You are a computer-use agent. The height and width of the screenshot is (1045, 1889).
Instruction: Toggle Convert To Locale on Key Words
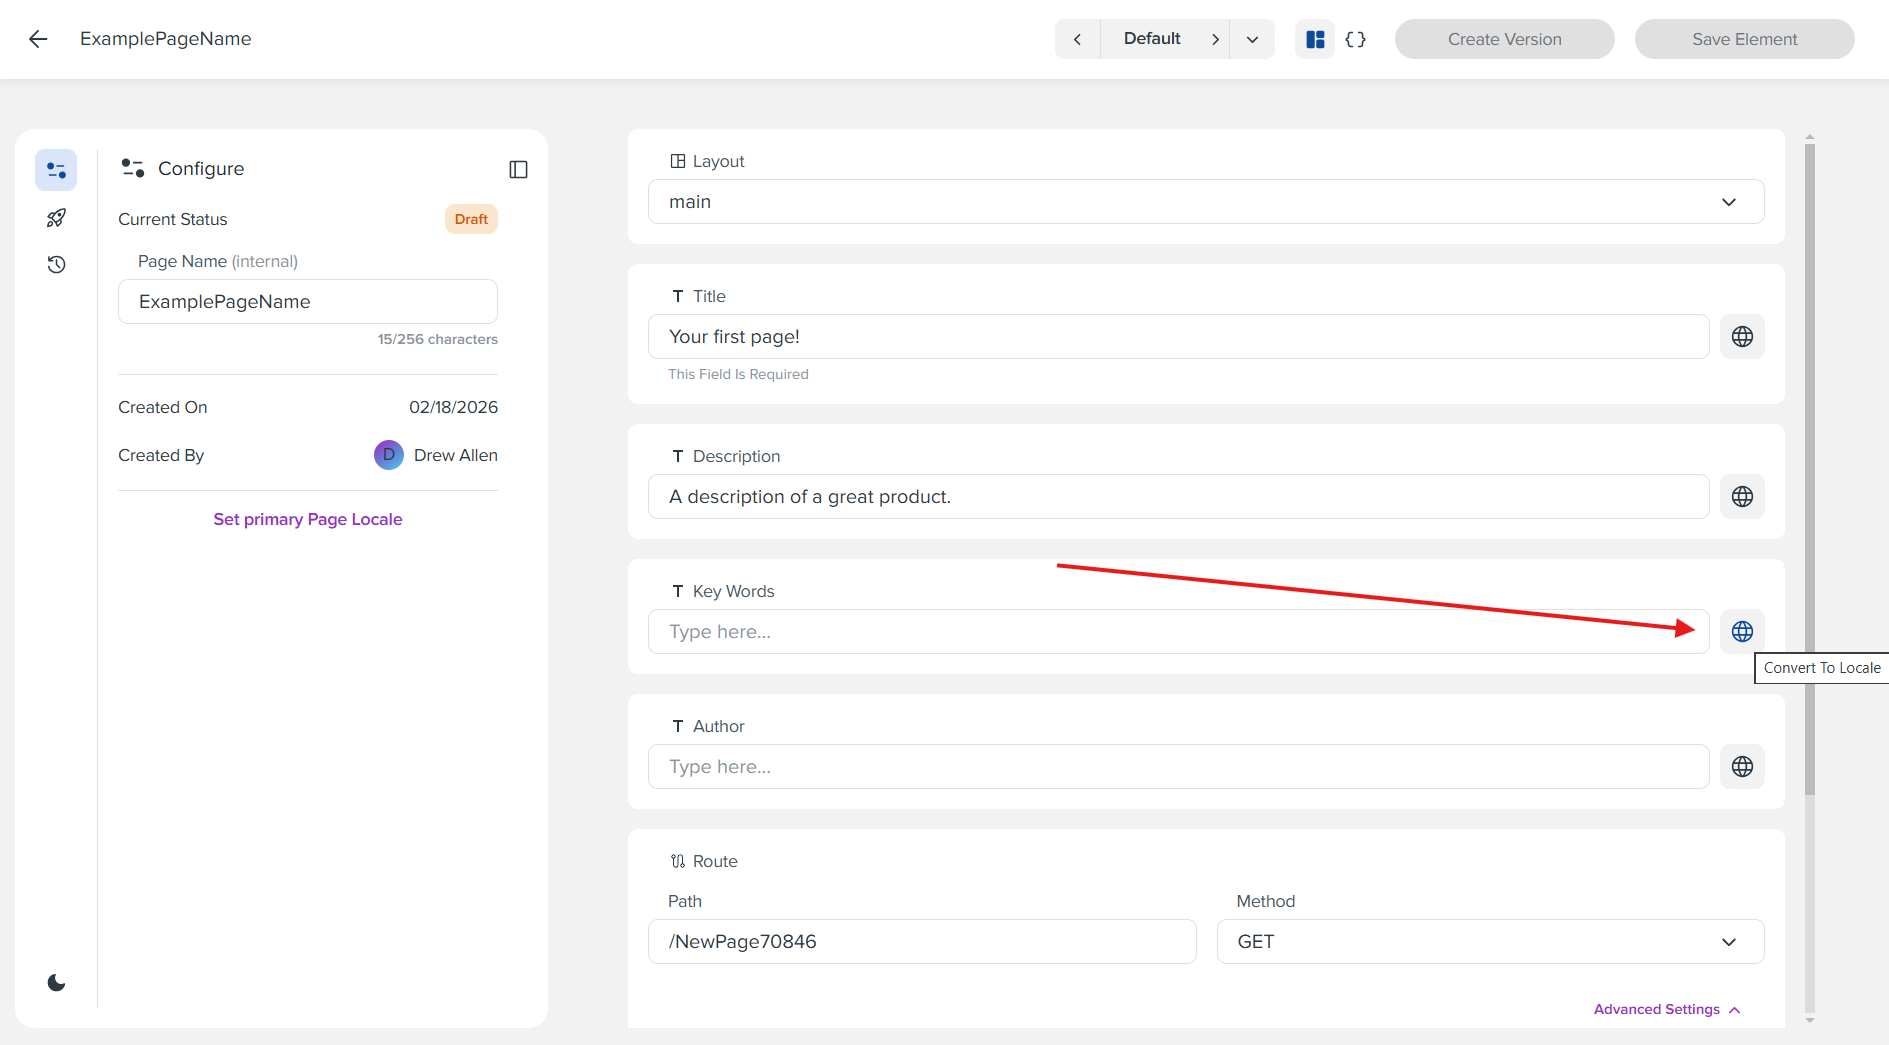1742,631
